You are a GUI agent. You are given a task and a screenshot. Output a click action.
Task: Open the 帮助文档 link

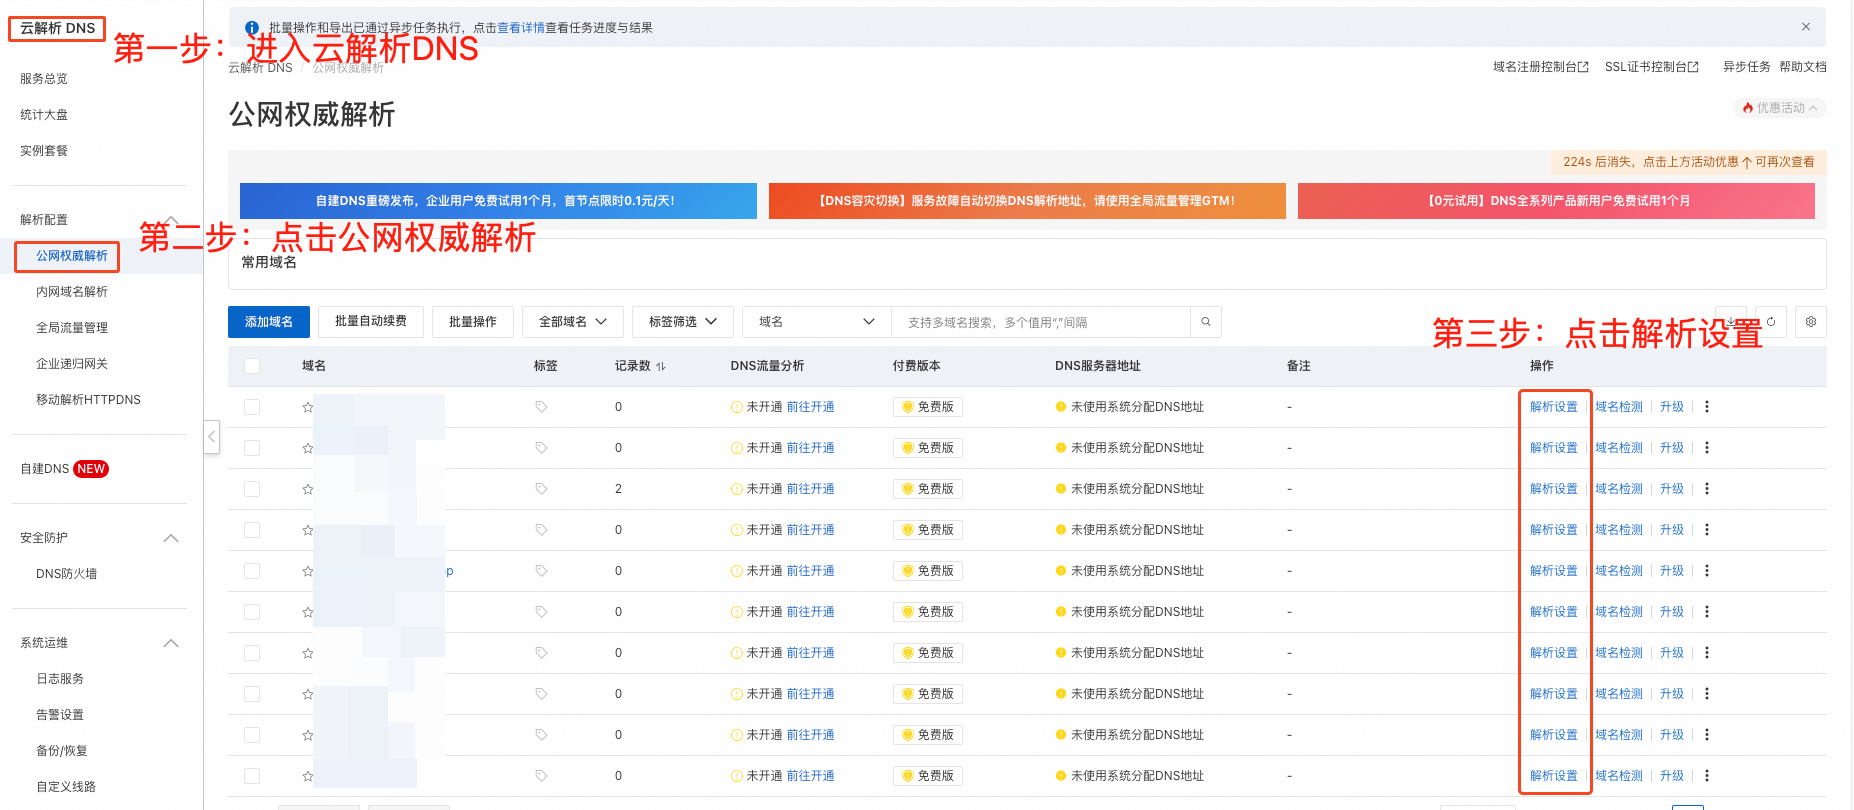[1803, 67]
